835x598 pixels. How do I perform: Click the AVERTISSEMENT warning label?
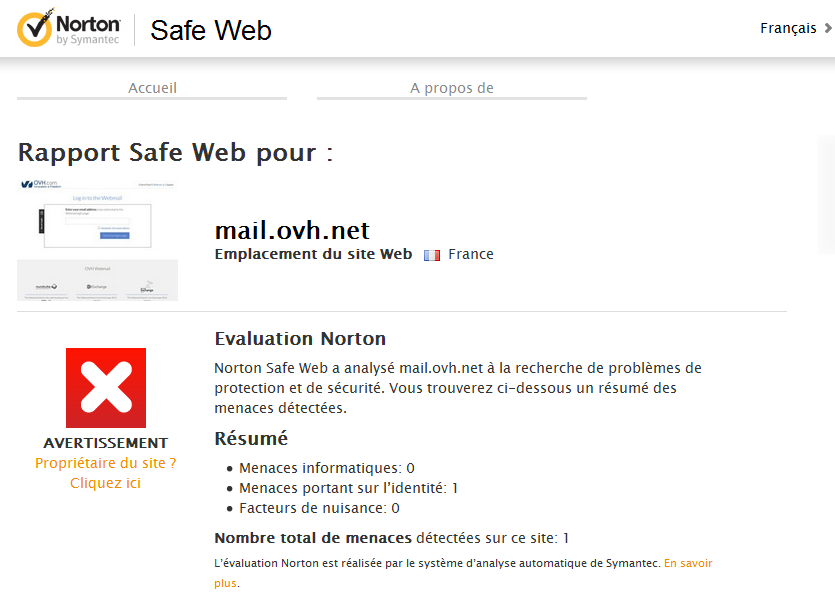pos(106,443)
